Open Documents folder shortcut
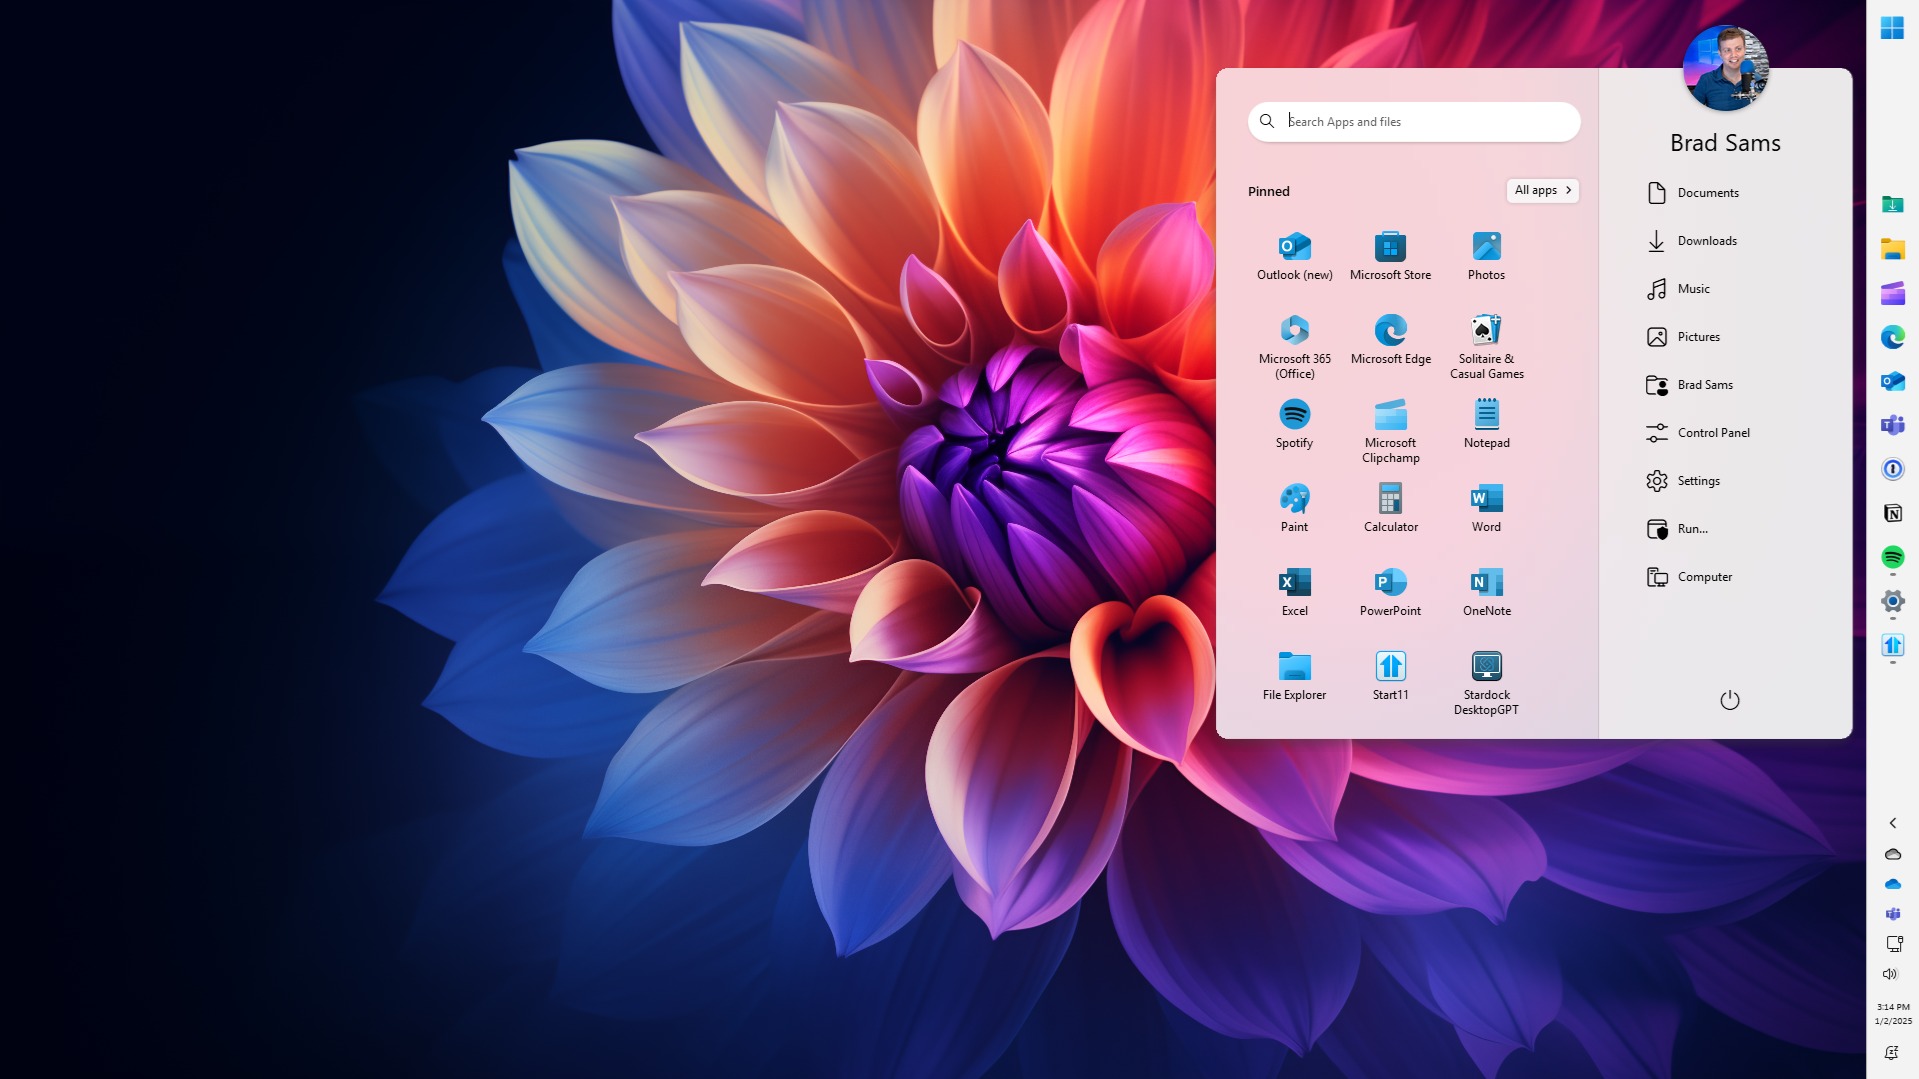 tap(1692, 193)
